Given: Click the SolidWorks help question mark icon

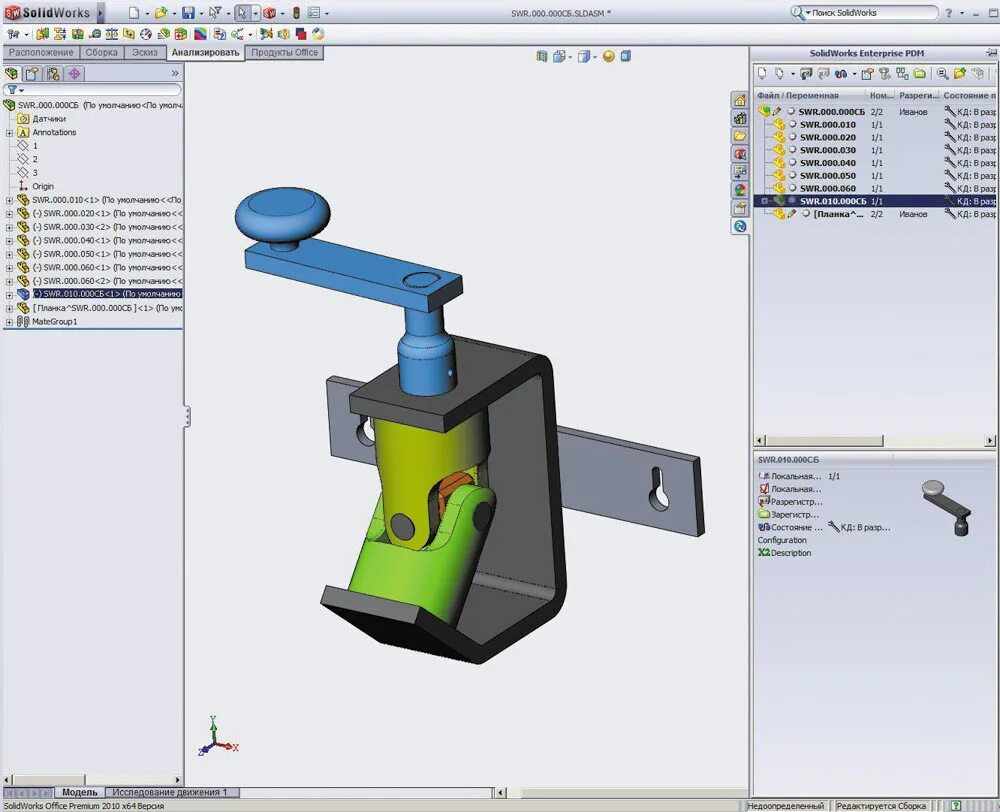Looking at the screenshot, I should (948, 13).
